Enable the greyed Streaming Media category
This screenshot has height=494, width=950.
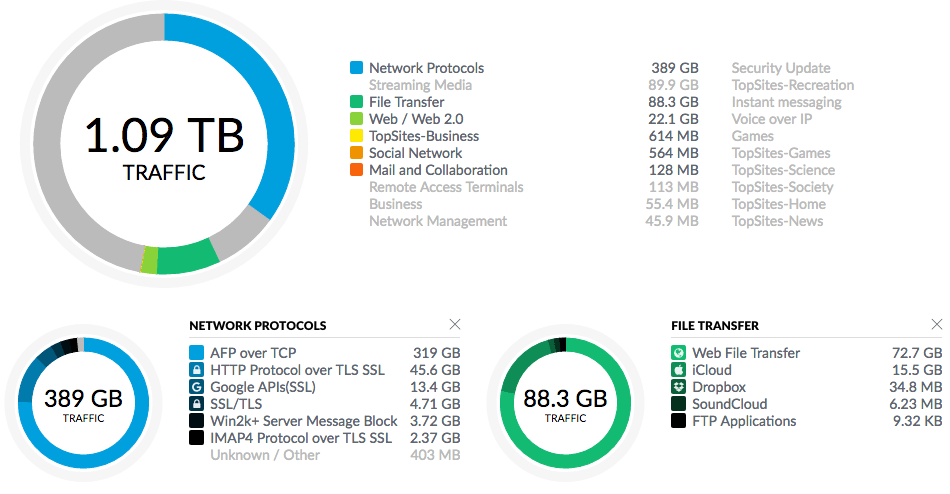click(420, 85)
